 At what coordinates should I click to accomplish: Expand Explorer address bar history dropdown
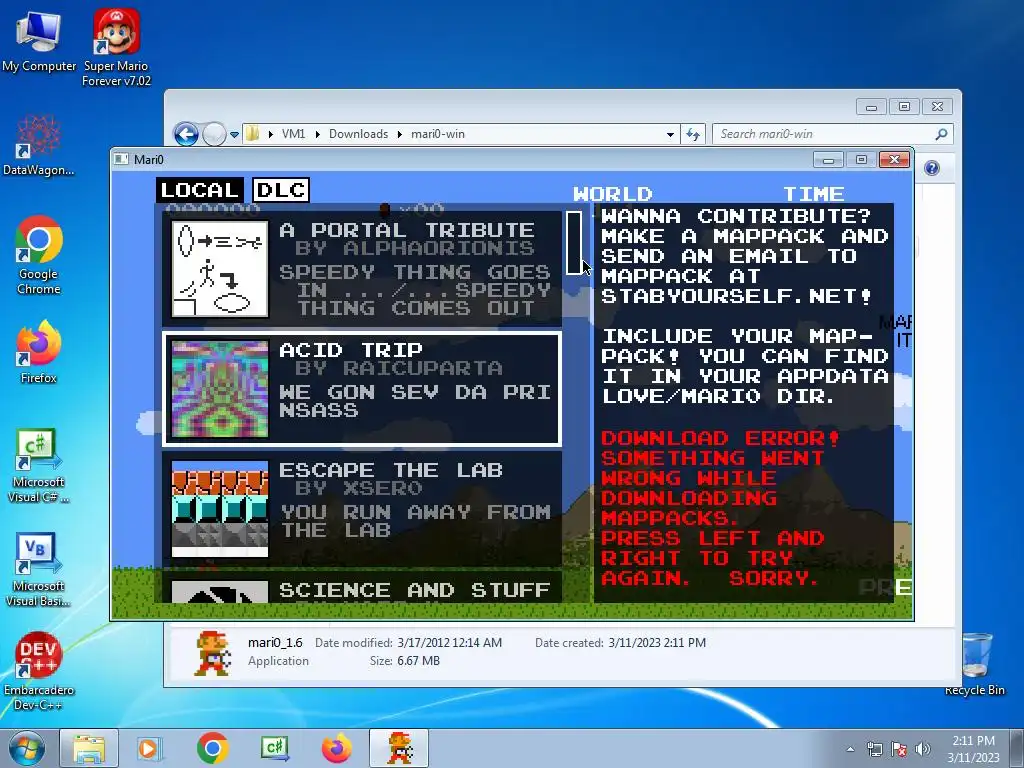670,135
